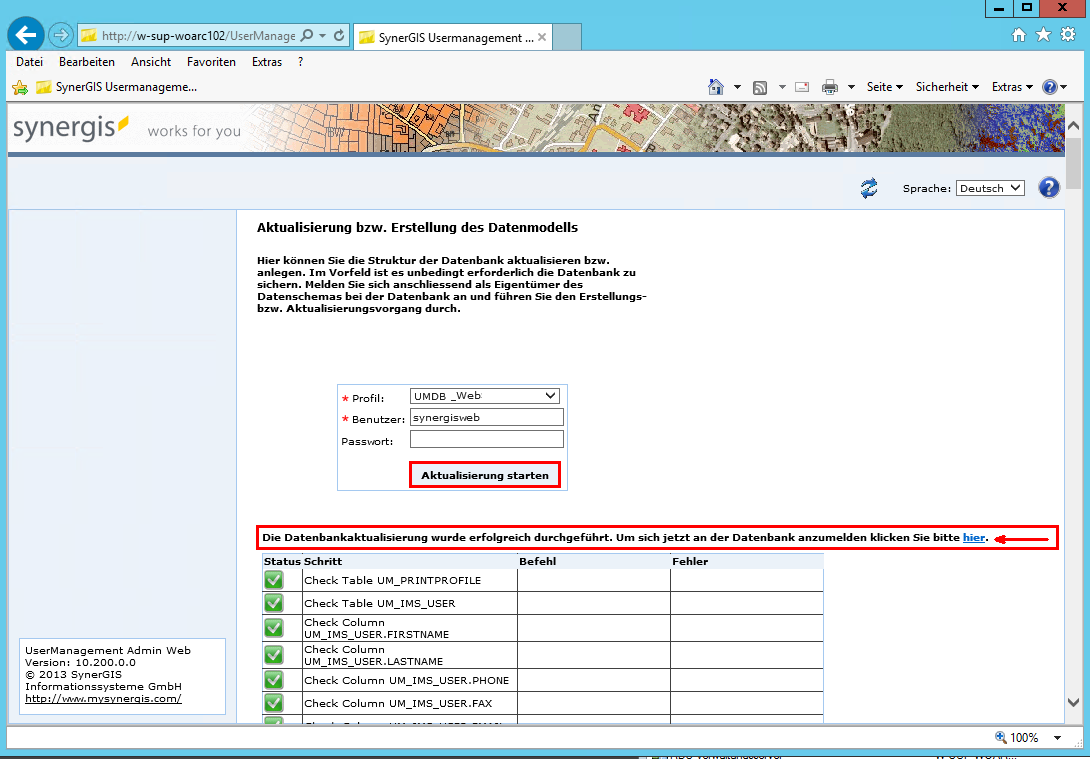The height and width of the screenshot is (759, 1090).
Task: Click the Read Mail envelope icon
Action: (x=801, y=87)
